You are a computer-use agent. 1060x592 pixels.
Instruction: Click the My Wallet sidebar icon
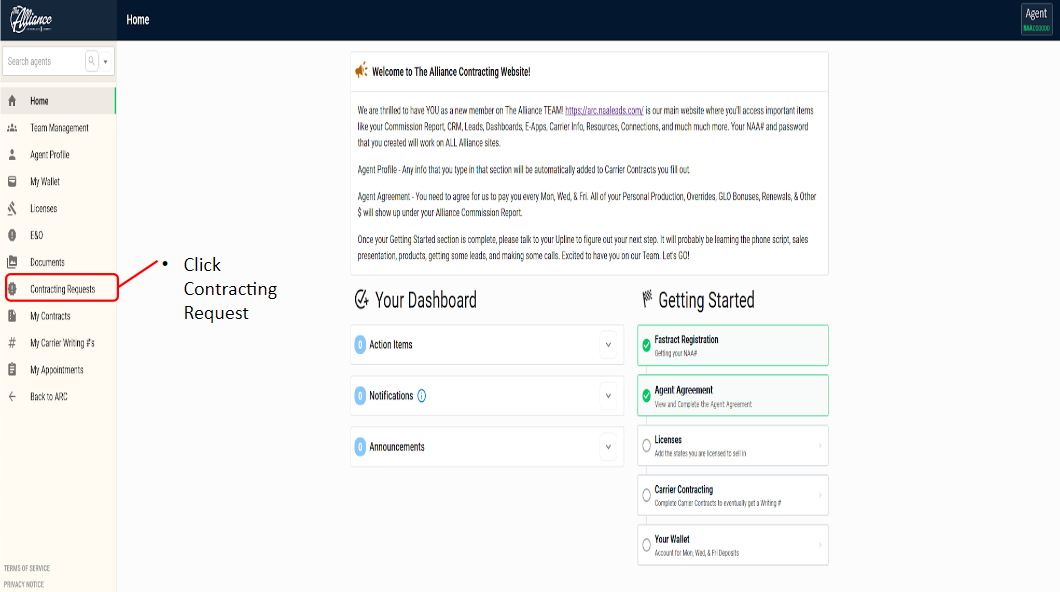click(x=12, y=182)
